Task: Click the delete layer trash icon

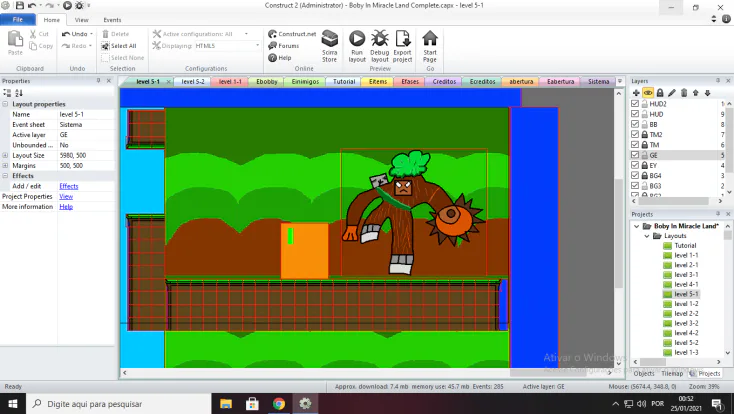Action: (684, 93)
